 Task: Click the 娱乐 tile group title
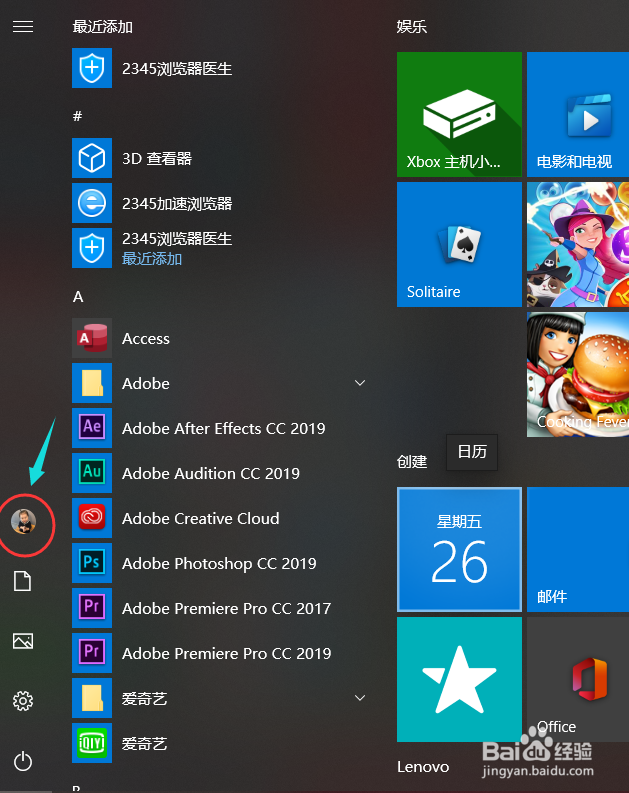412,26
